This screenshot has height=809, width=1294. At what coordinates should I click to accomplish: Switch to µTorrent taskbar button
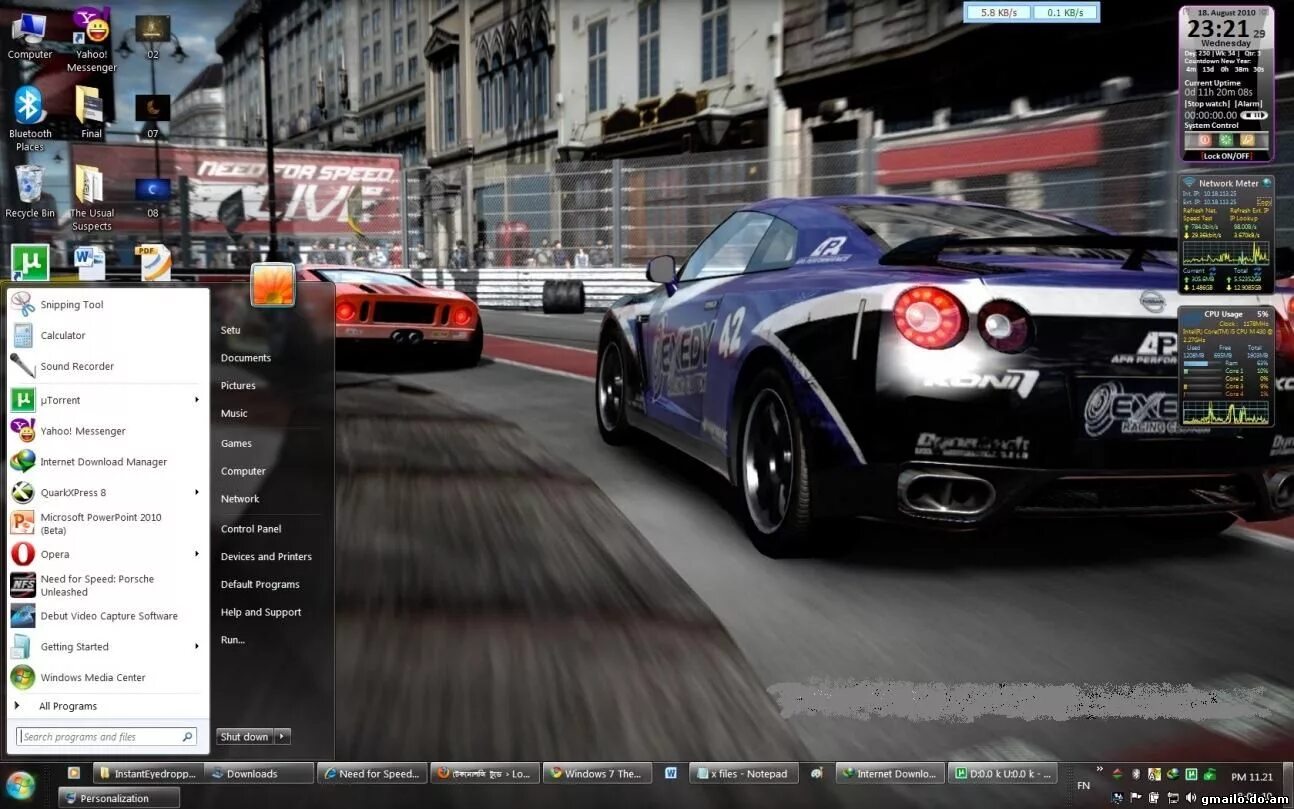(x=1002, y=773)
